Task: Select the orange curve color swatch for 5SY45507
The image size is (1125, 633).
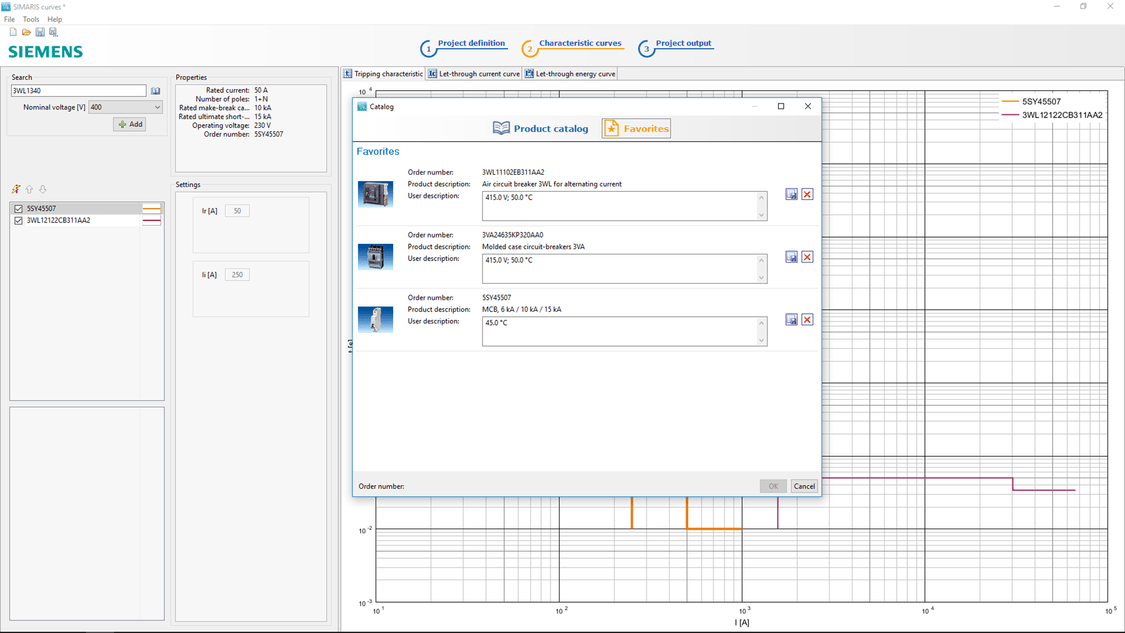Action: (152, 207)
